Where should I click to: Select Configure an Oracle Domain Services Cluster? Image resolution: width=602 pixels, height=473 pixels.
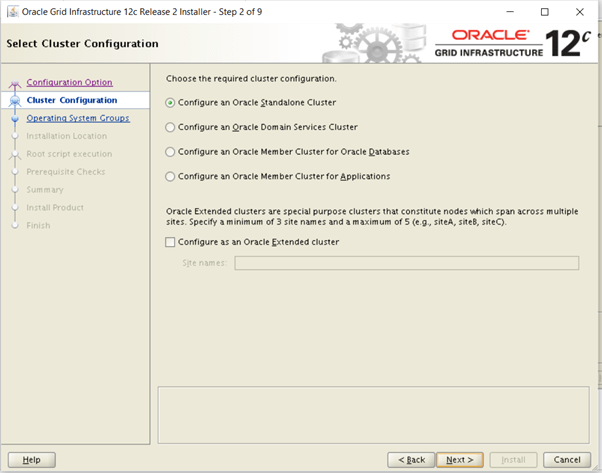(170, 127)
